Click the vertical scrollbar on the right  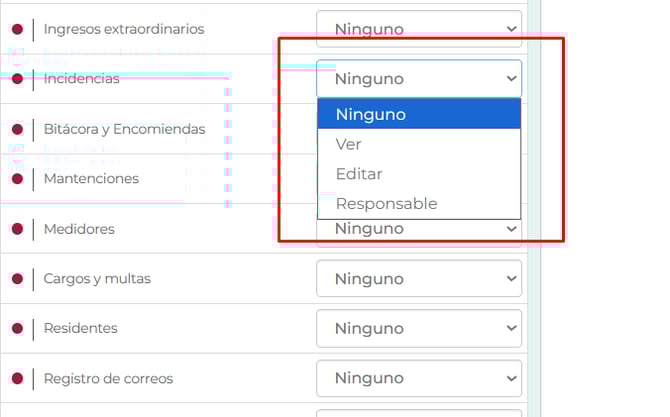click(534, 200)
